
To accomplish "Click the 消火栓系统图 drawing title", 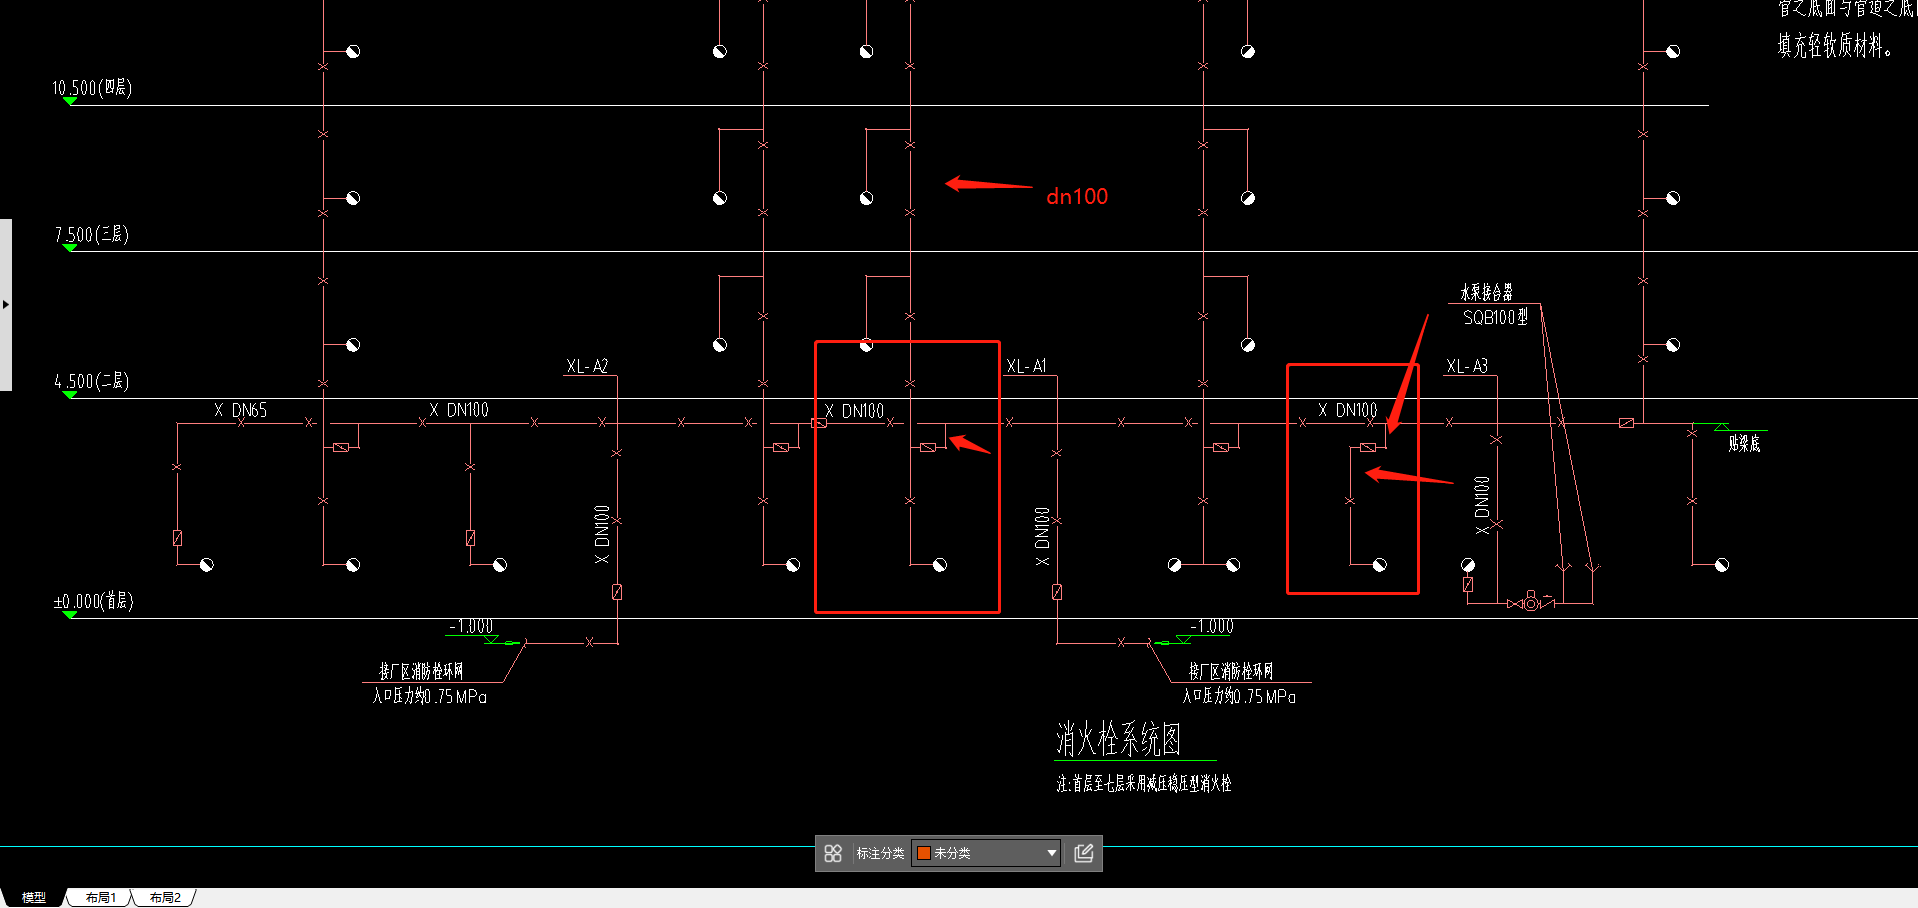I will click(x=1119, y=739).
